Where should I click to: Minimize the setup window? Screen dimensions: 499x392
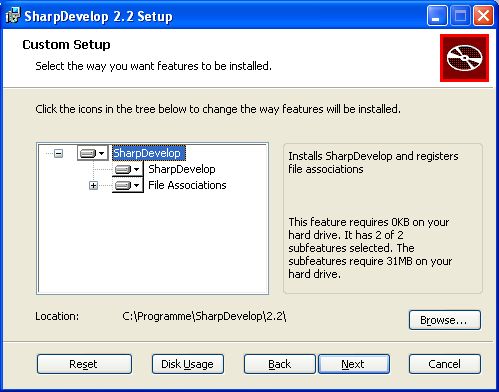[x=437, y=16]
